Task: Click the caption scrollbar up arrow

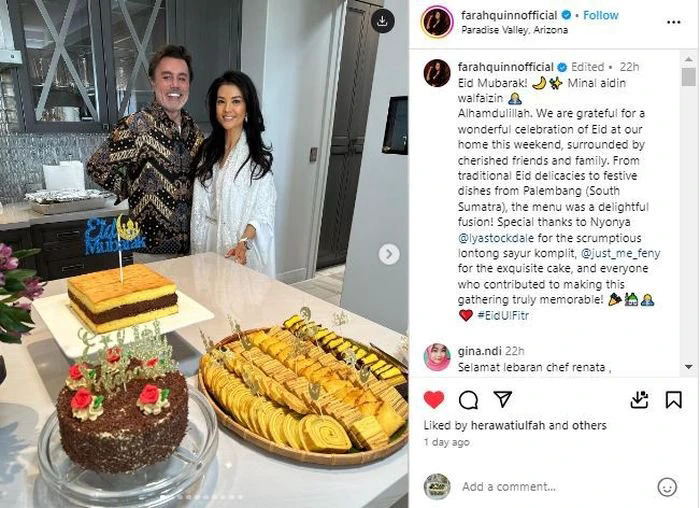Action: point(689,58)
